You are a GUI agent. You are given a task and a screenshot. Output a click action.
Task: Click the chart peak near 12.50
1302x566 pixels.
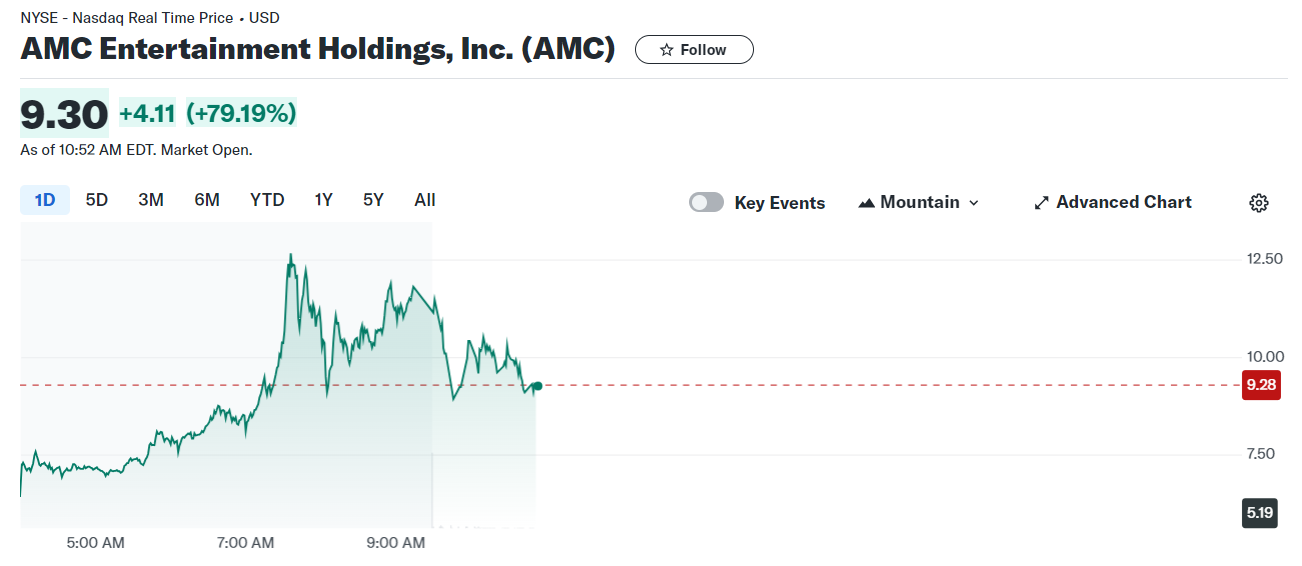pos(291,256)
